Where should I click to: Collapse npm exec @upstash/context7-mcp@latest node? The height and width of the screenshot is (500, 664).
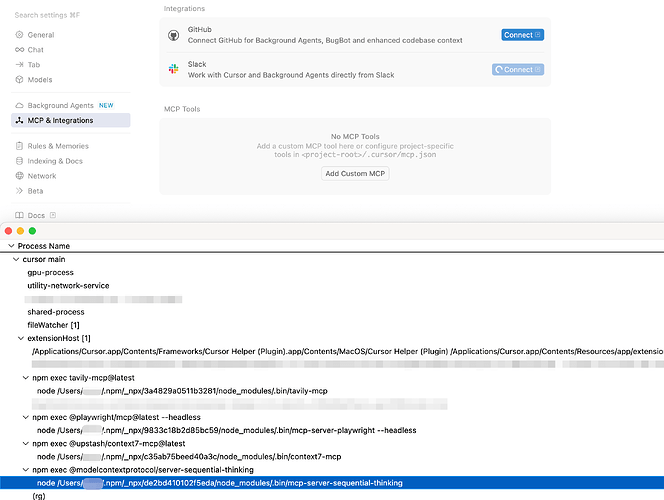25,443
